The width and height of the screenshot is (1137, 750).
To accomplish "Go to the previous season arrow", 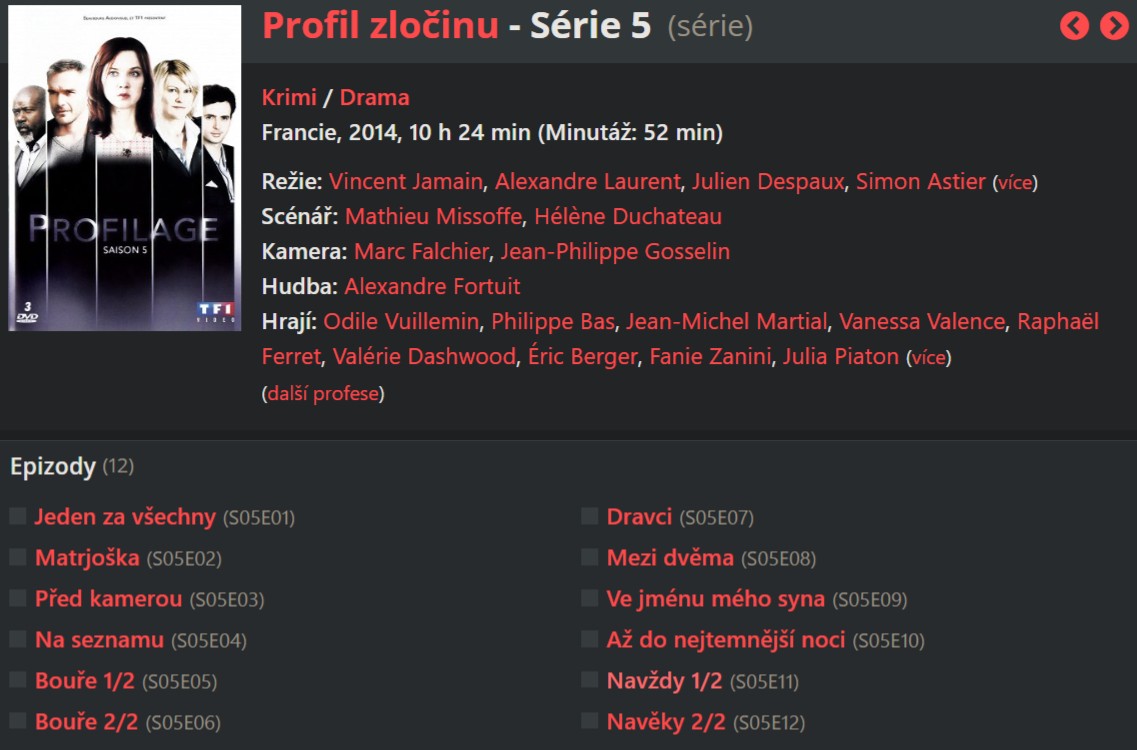I will 1074,25.
